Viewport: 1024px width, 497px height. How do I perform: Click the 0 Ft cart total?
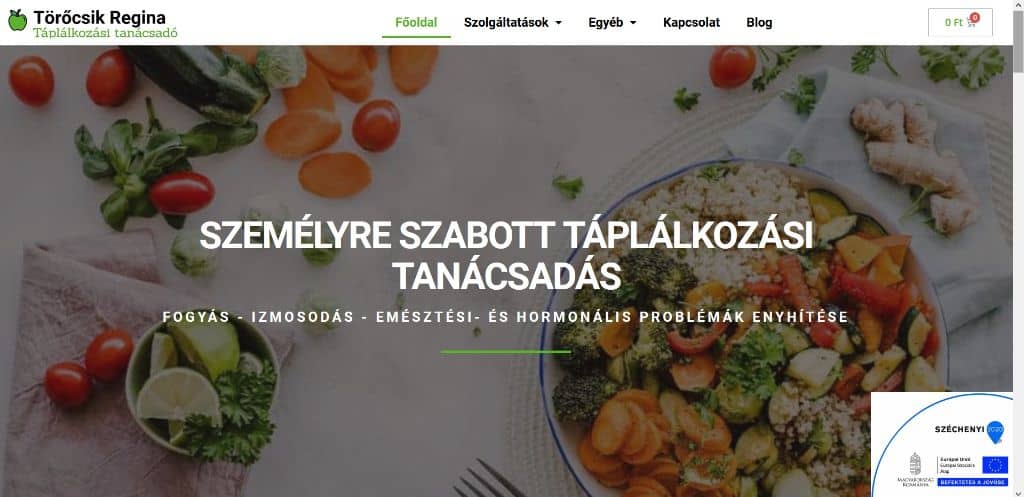pos(953,22)
